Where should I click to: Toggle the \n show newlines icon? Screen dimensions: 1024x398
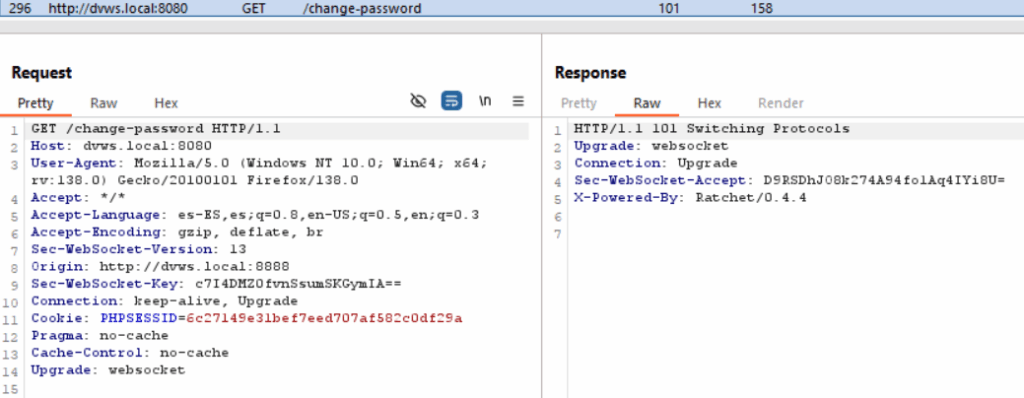pos(485,101)
